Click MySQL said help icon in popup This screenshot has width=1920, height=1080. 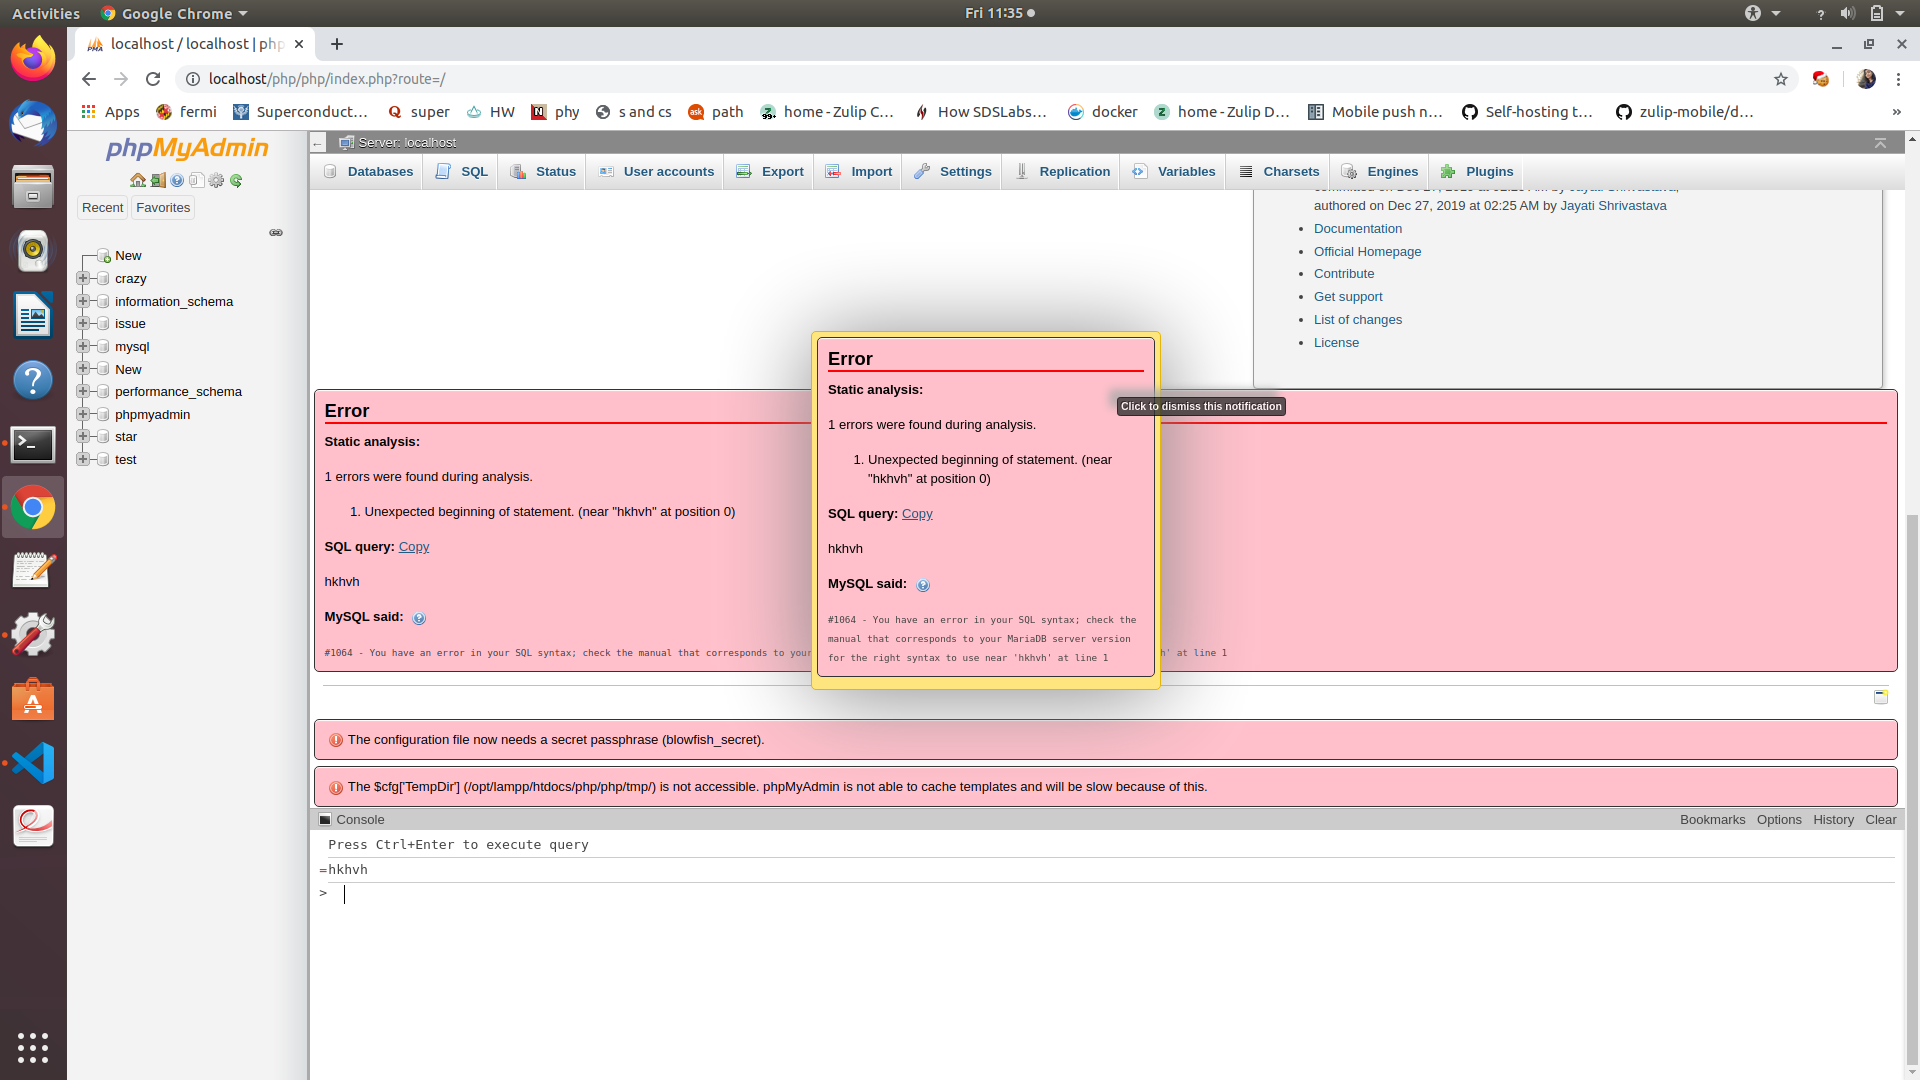pyautogui.click(x=923, y=585)
